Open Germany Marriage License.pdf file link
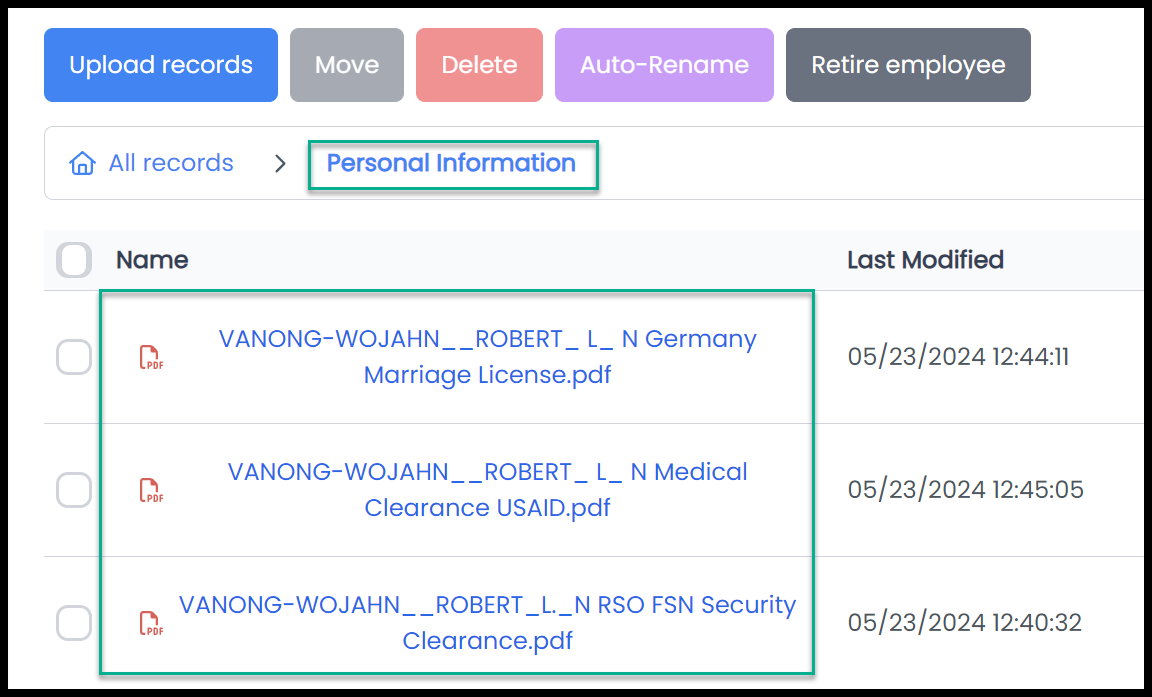Image resolution: width=1152 pixels, height=697 pixels. pyautogui.click(x=487, y=357)
